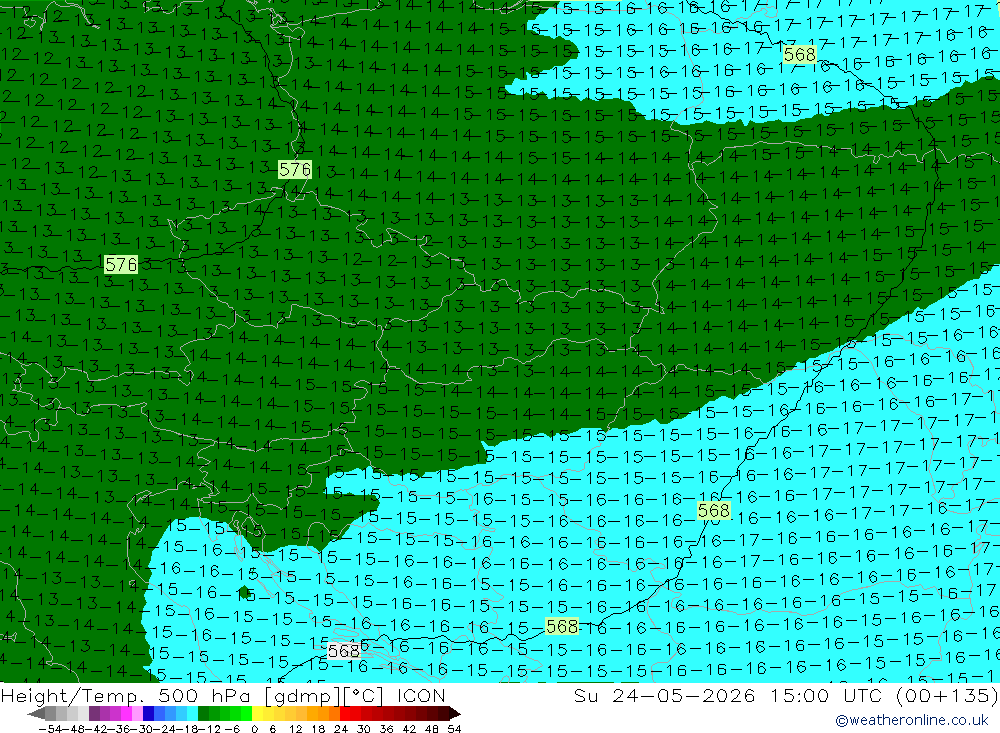The image size is (1000, 733).
Task: Click the leftmost 576 height label
Action: click(x=121, y=264)
